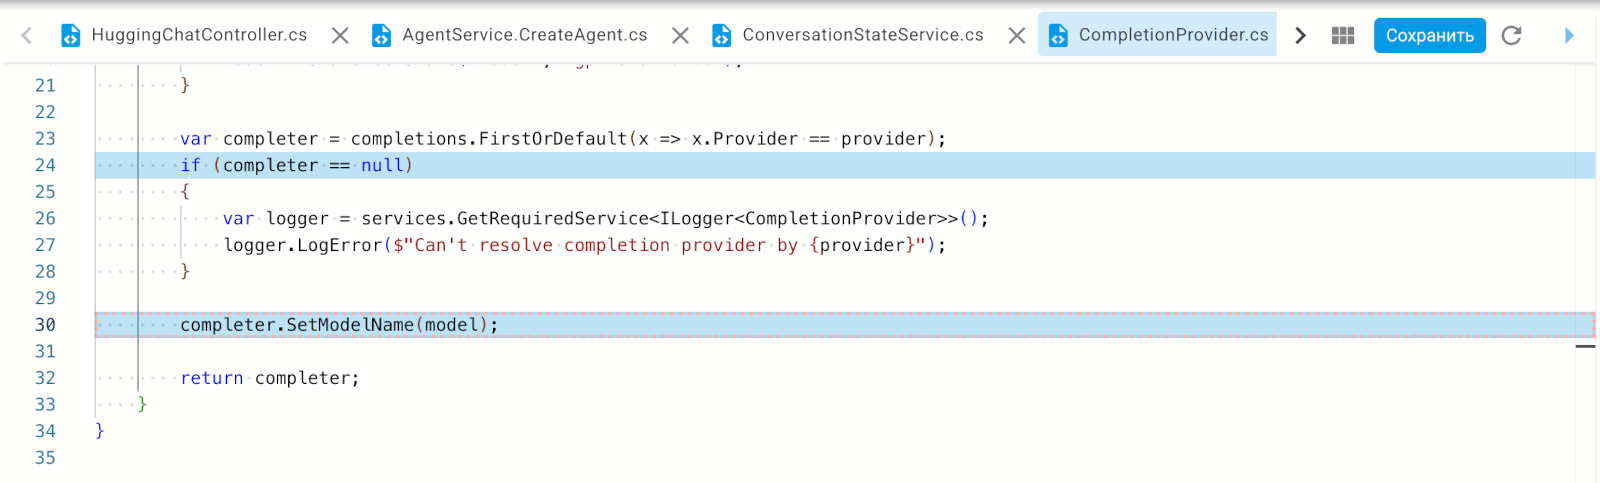Click the scrollbar marker on right edge

[x=1585, y=346]
